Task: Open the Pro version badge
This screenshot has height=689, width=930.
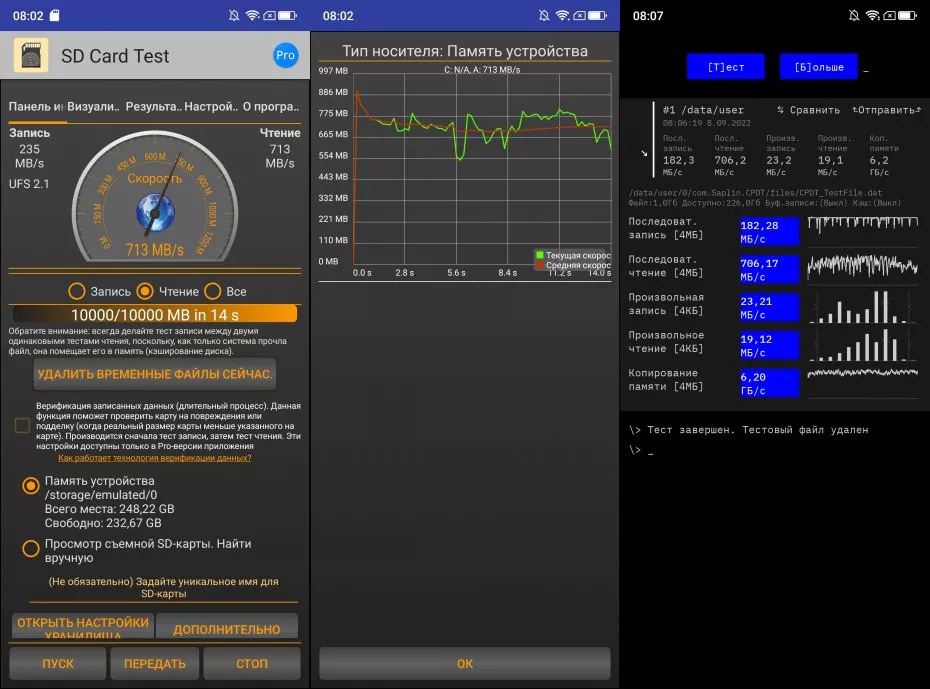Action: [285, 55]
